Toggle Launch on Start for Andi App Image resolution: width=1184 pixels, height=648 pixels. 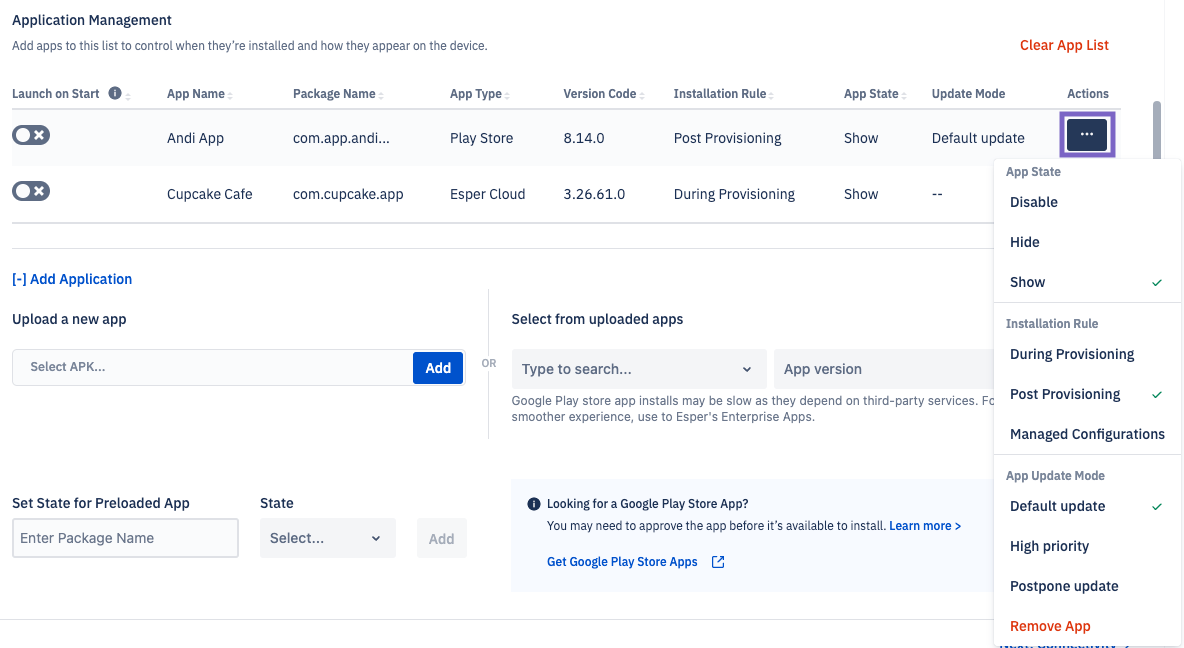click(31, 135)
